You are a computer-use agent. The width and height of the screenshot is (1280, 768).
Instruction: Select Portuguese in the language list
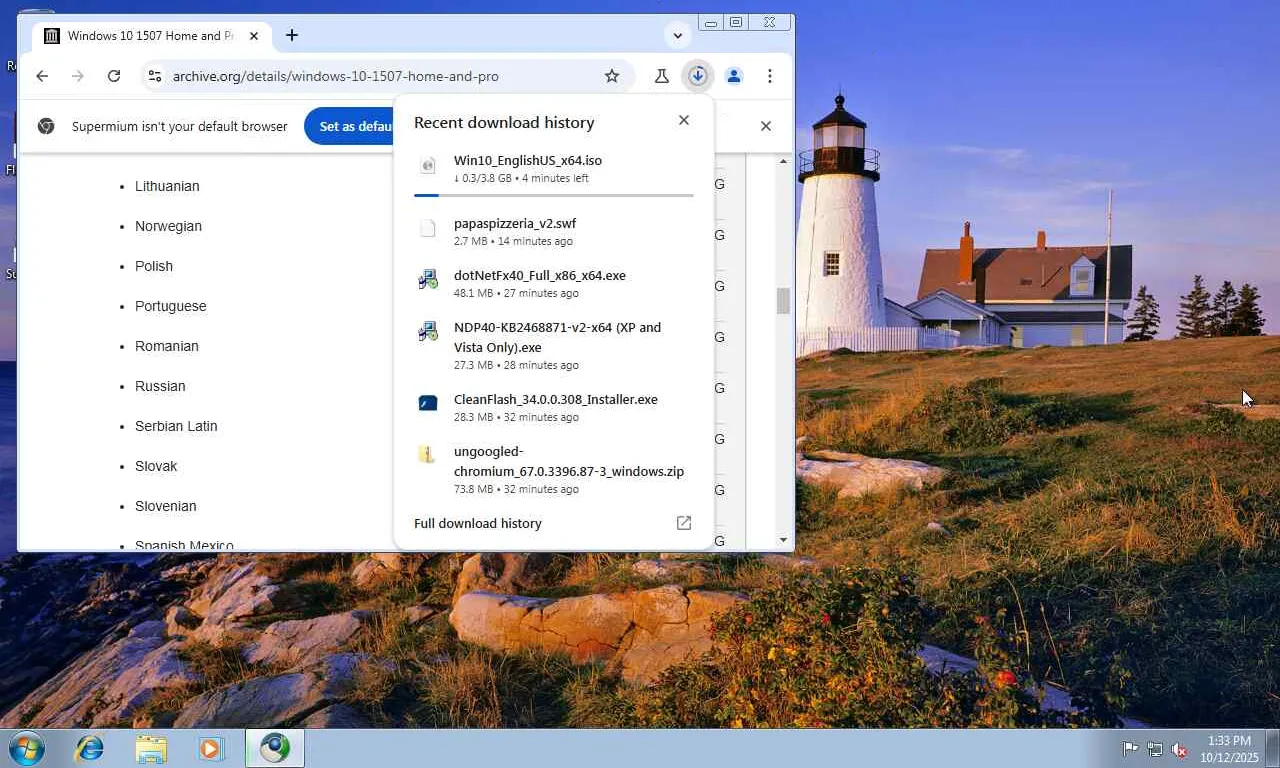point(171,306)
